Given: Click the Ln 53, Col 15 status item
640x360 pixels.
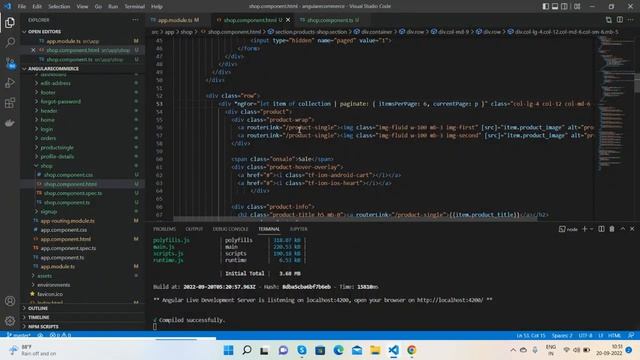Looking at the screenshot, I should tap(531, 335).
